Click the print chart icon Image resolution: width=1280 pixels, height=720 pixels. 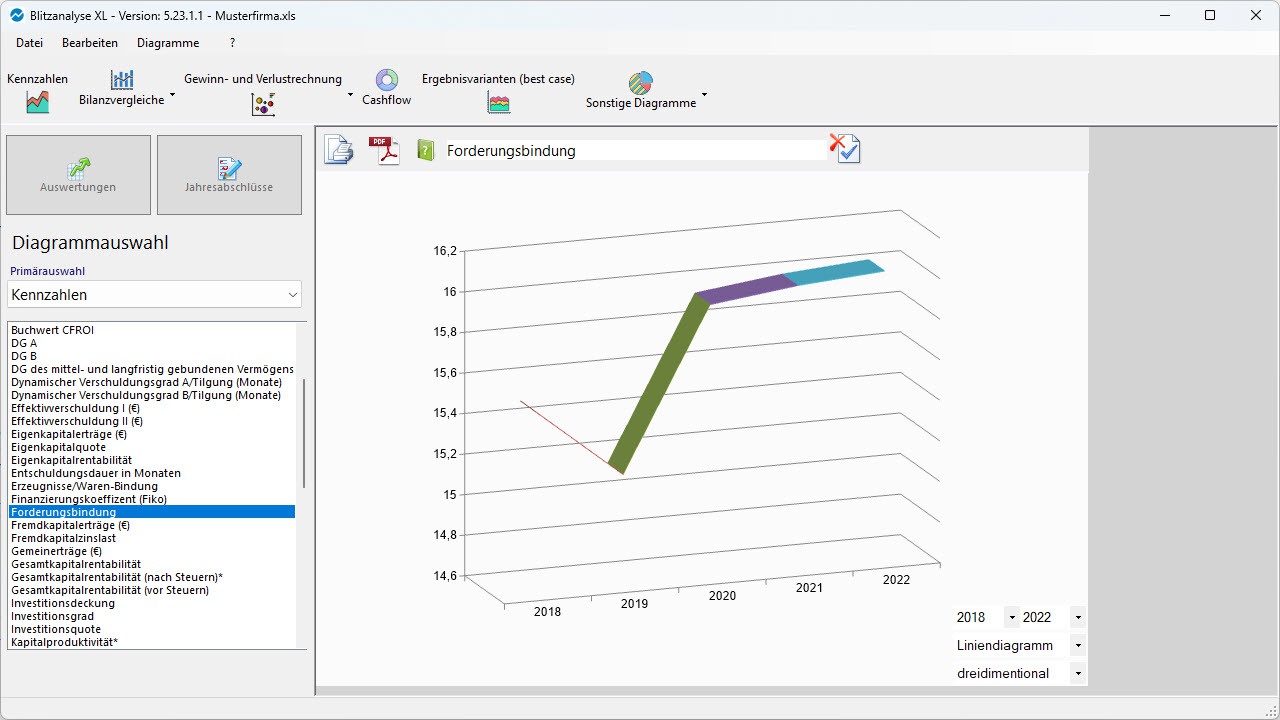[338, 150]
